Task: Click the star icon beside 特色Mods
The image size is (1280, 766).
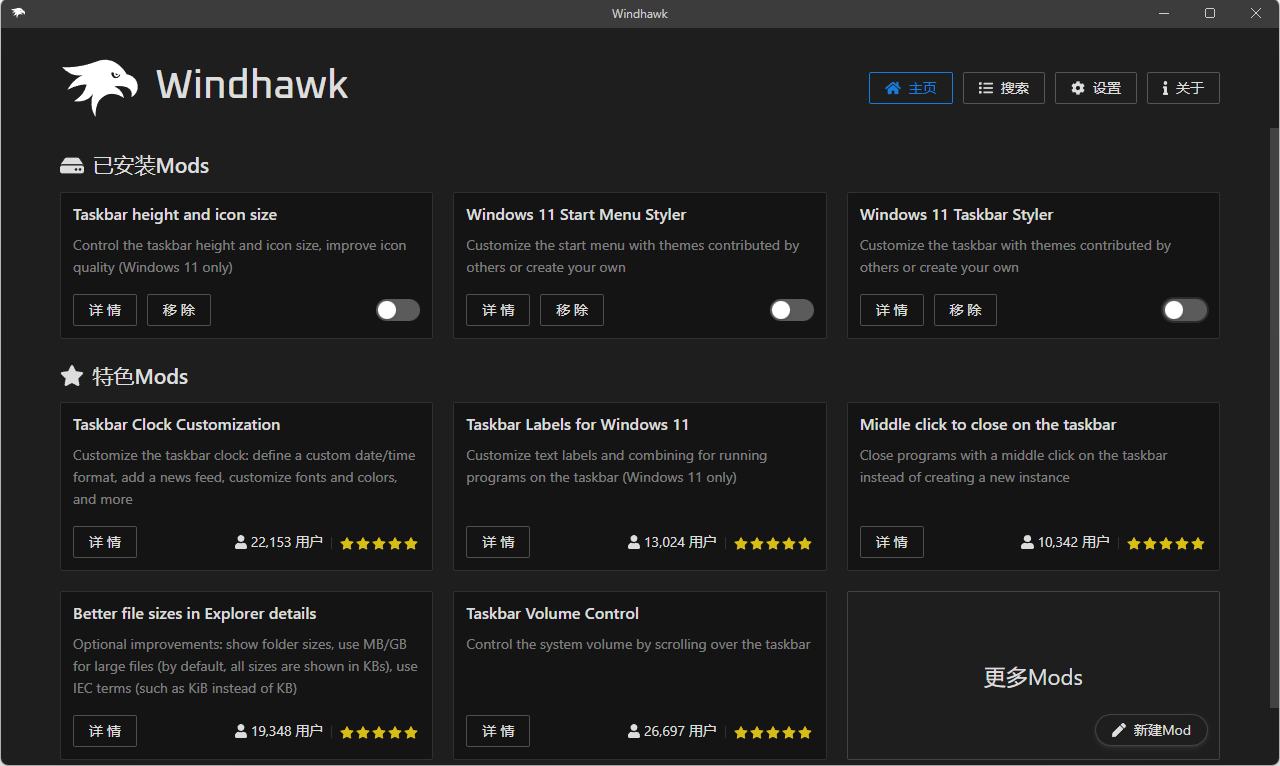Action: (x=72, y=376)
